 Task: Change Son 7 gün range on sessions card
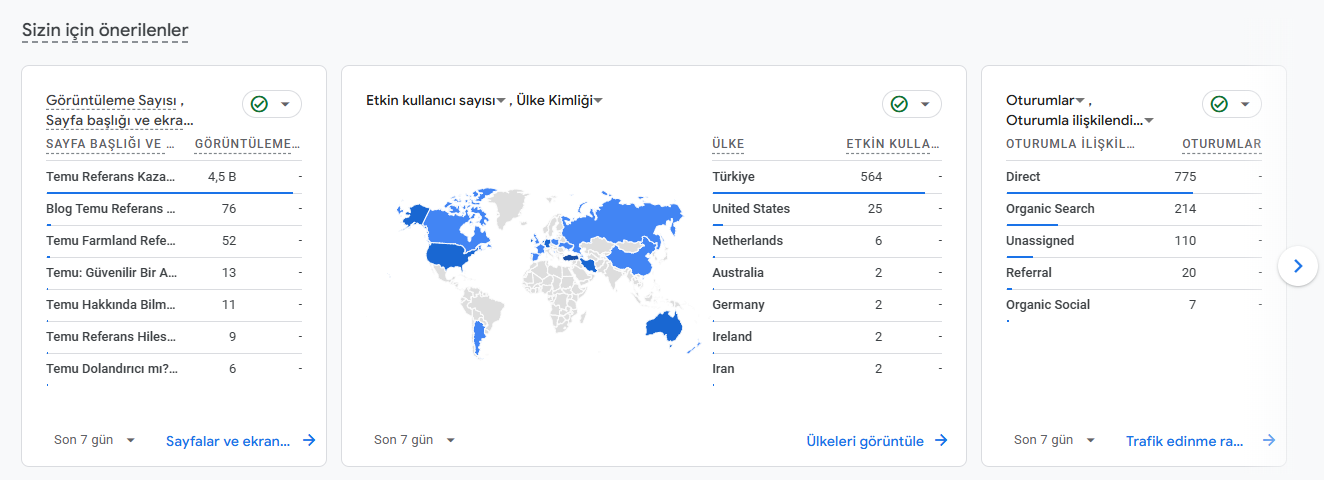pos(1055,440)
